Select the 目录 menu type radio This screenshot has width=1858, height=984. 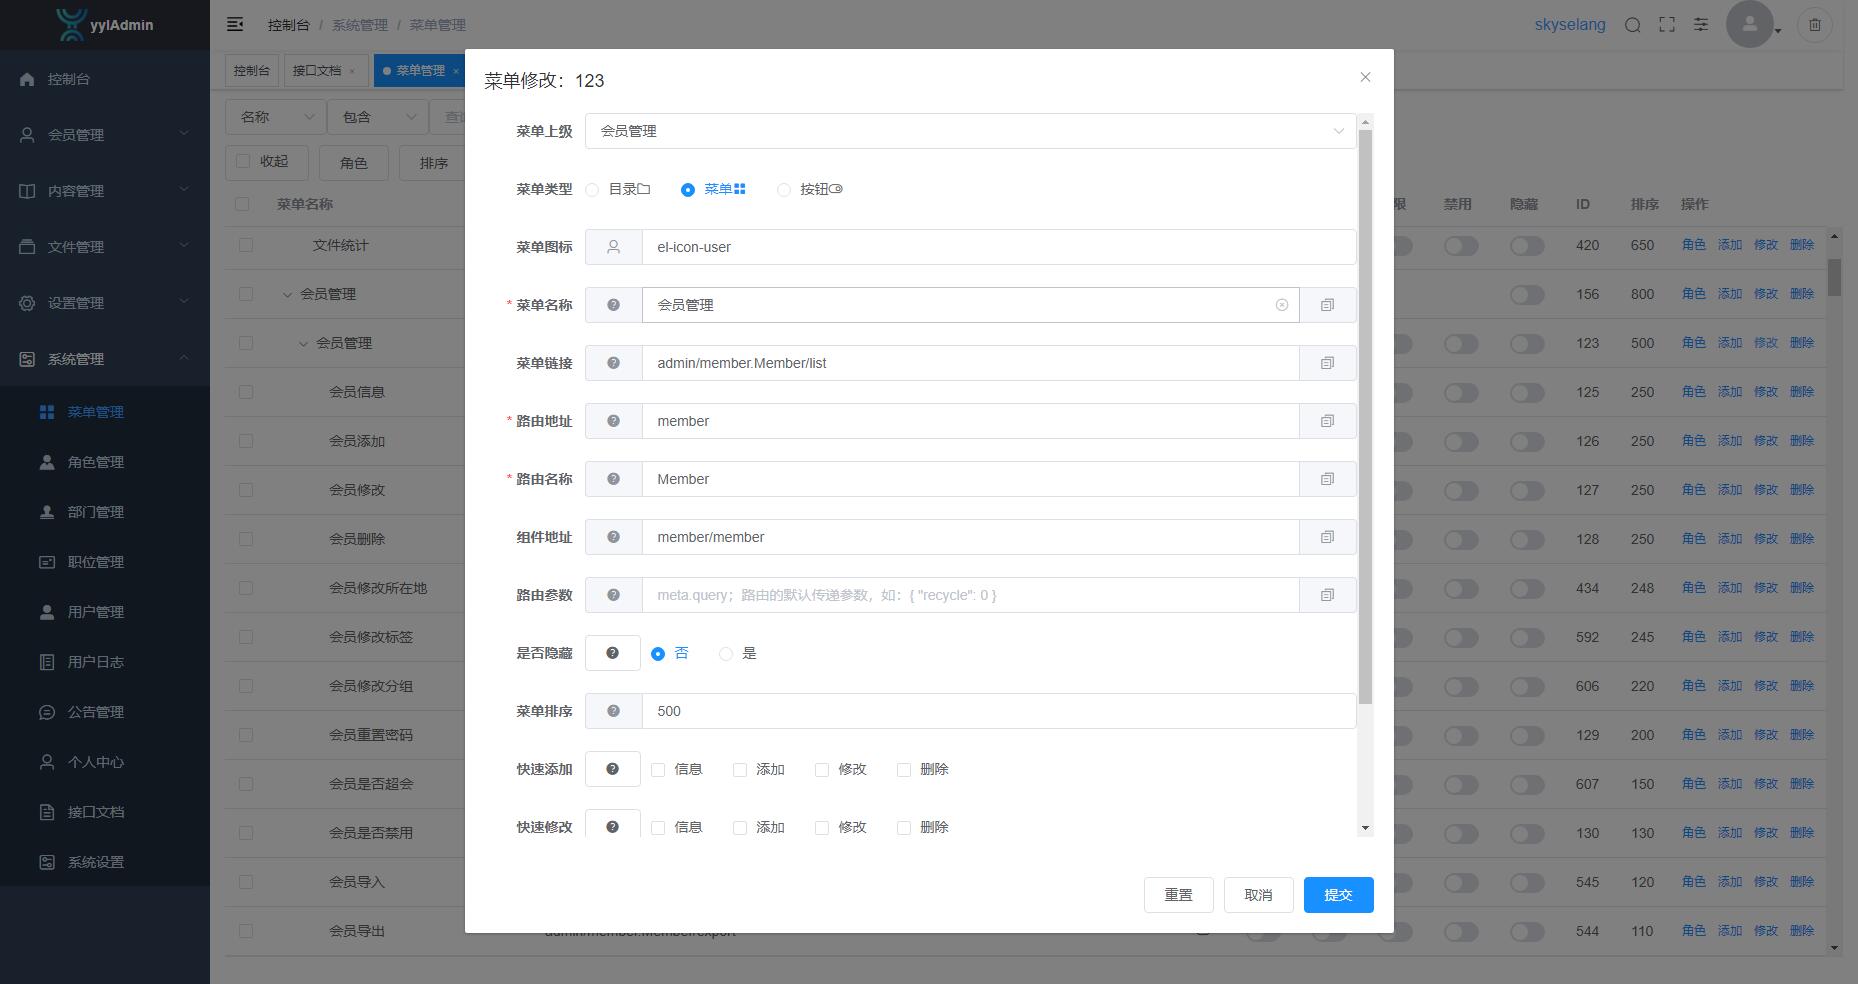coord(592,190)
